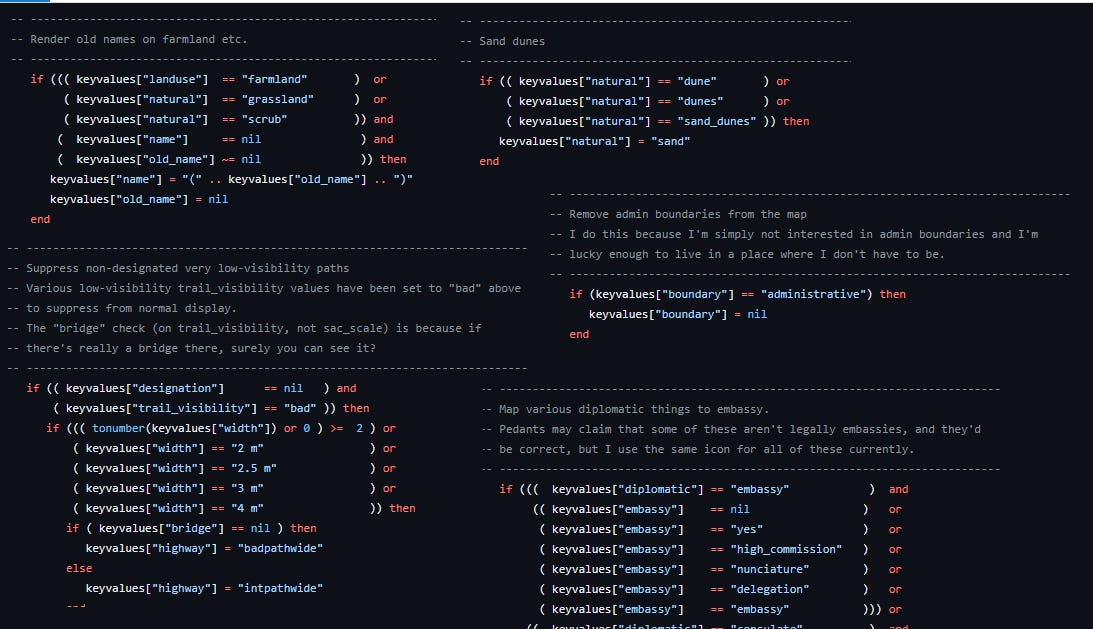Click the "-- Sand dunes" comment

(503, 41)
